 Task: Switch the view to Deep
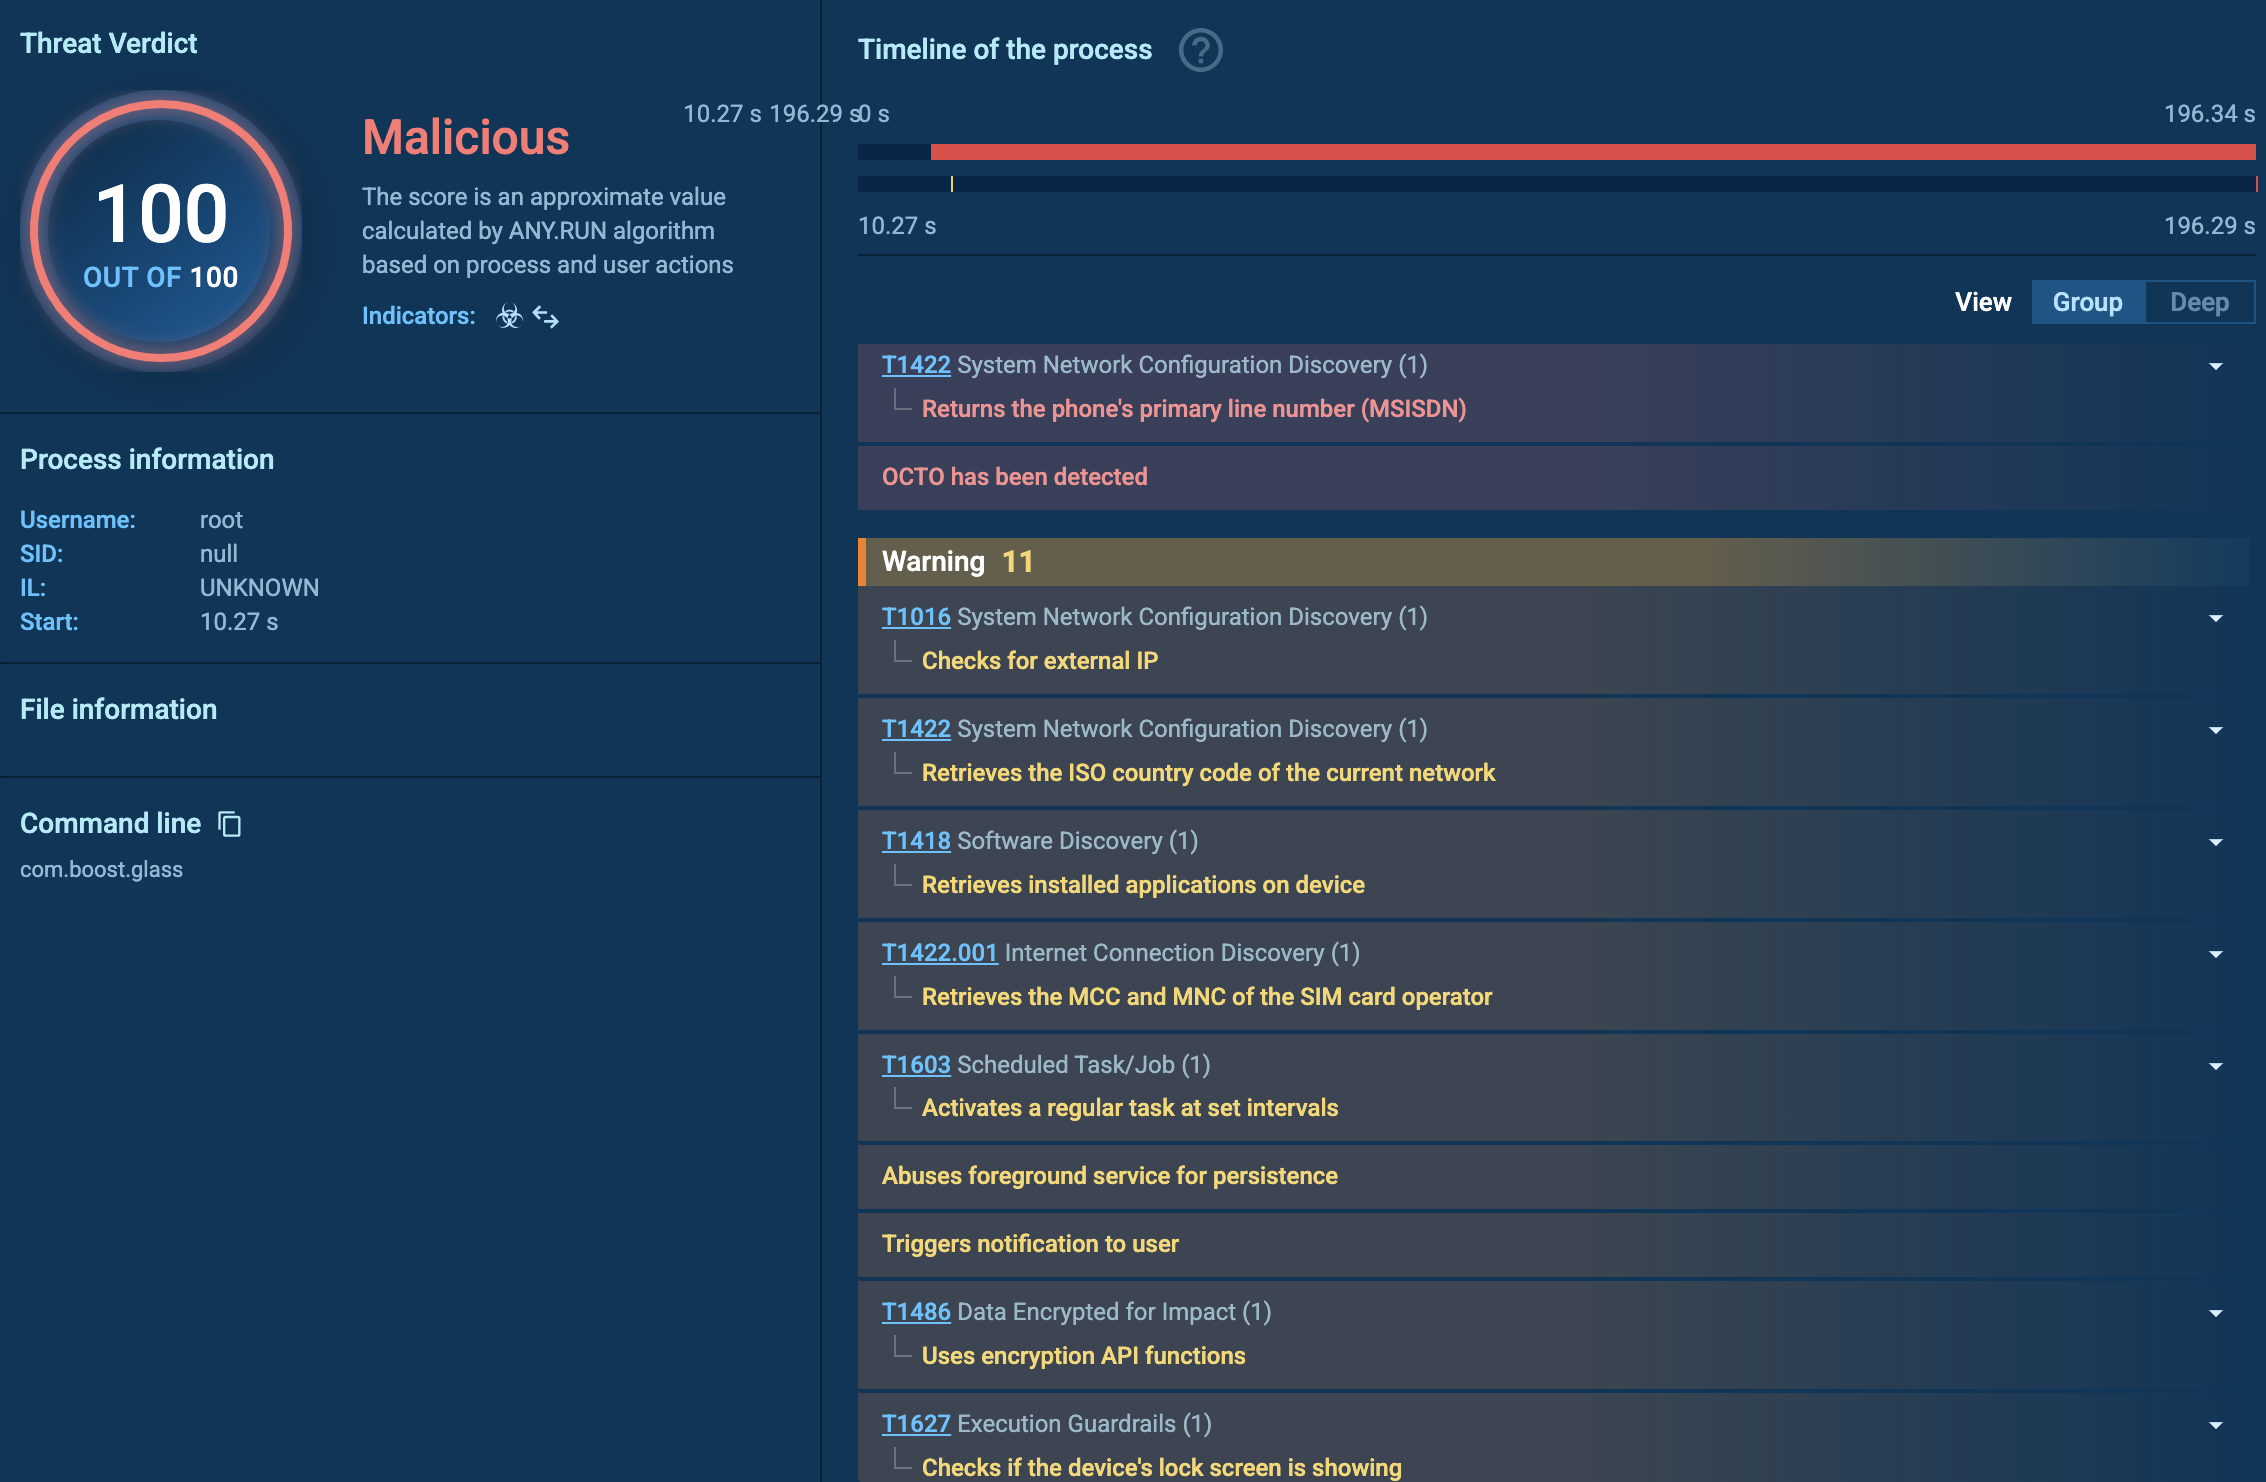(x=2199, y=302)
